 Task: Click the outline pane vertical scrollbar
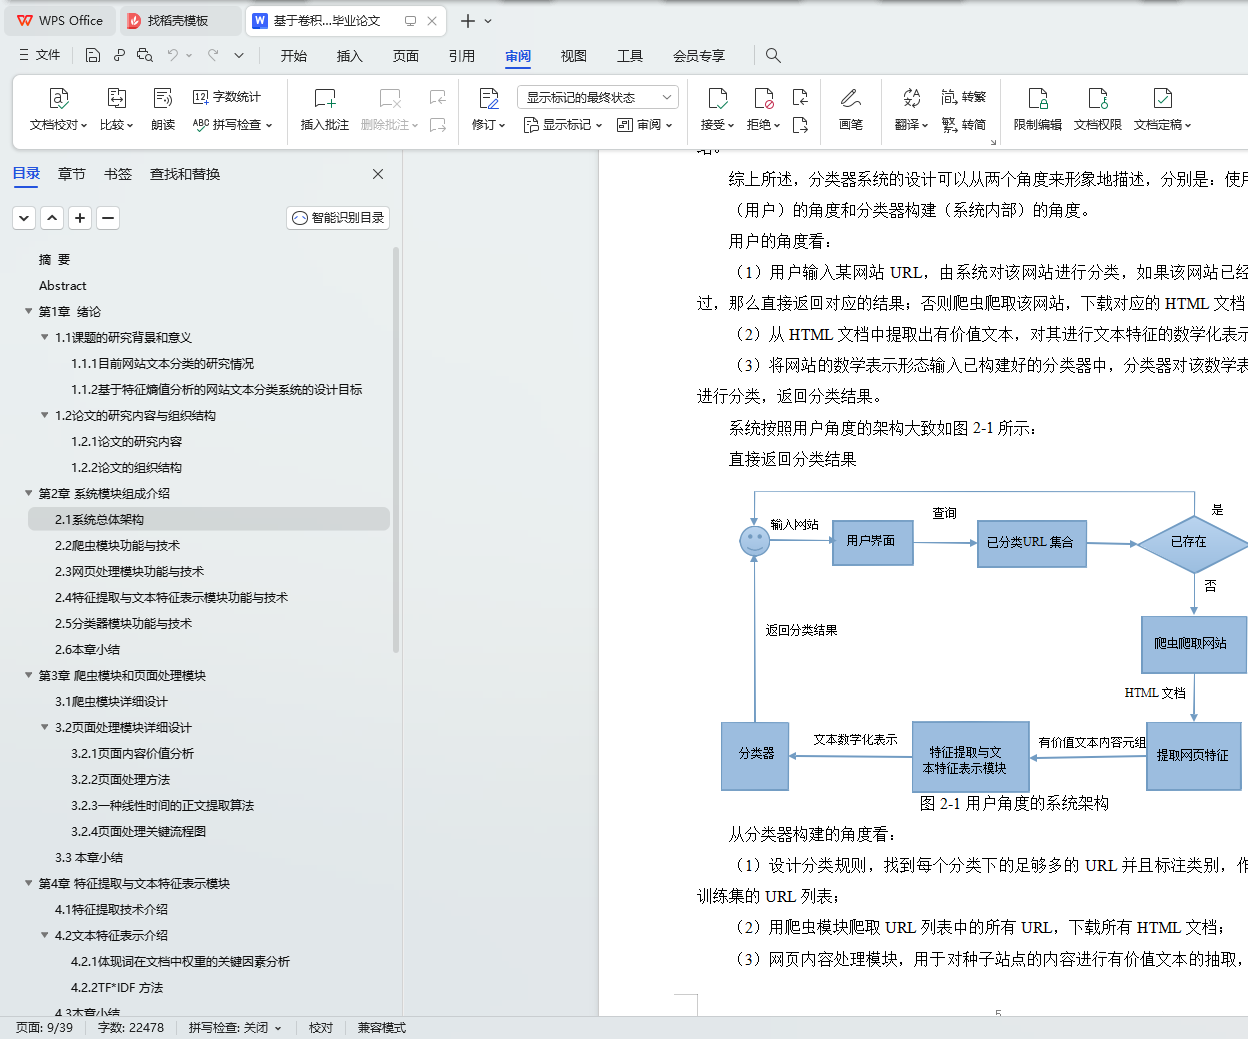click(x=396, y=450)
